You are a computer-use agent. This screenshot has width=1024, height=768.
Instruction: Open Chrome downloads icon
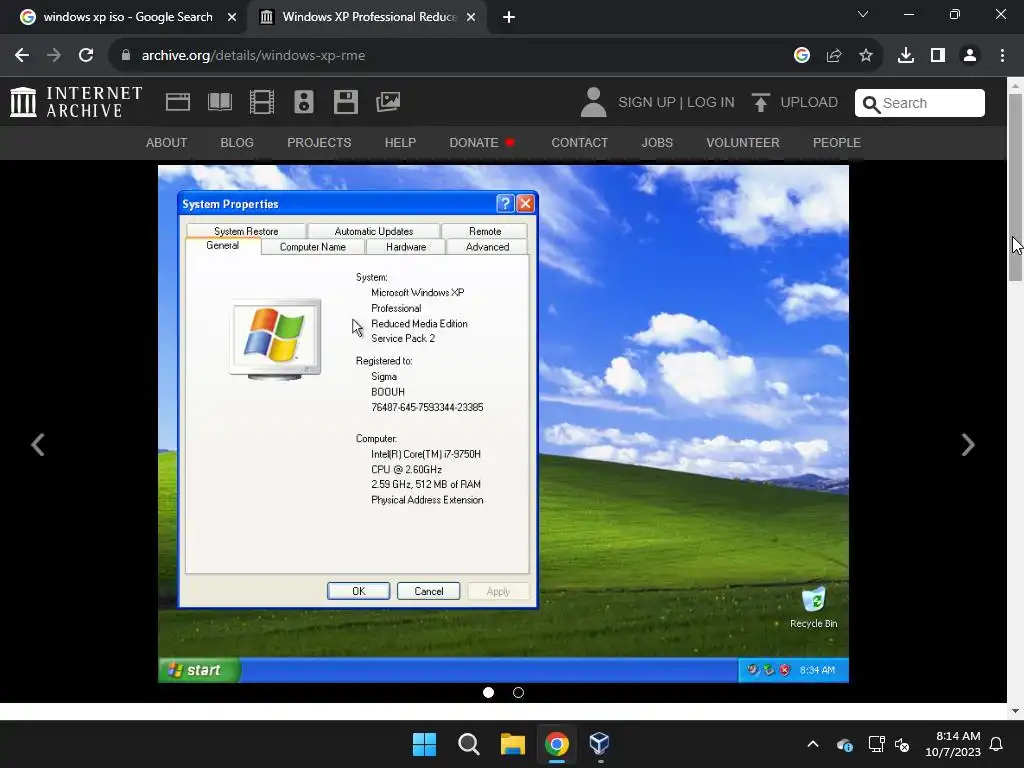tap(906, 56)
